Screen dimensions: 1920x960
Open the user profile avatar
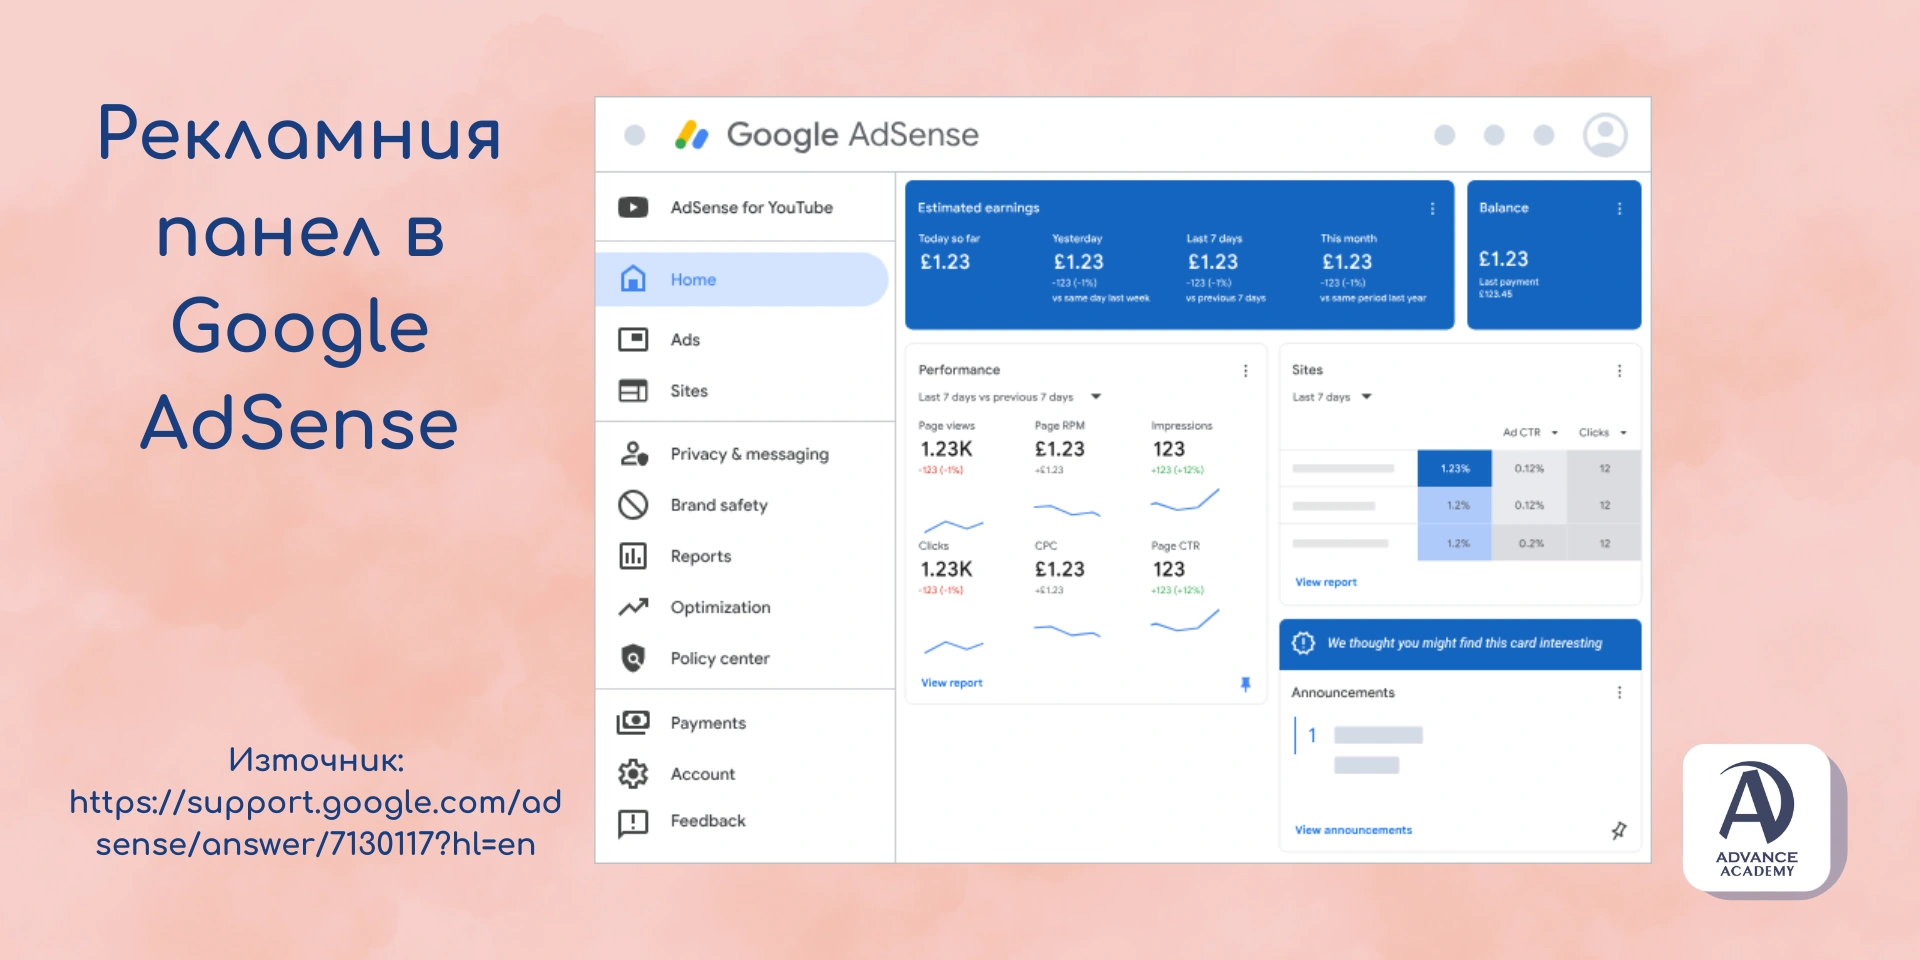[1604, 135]
